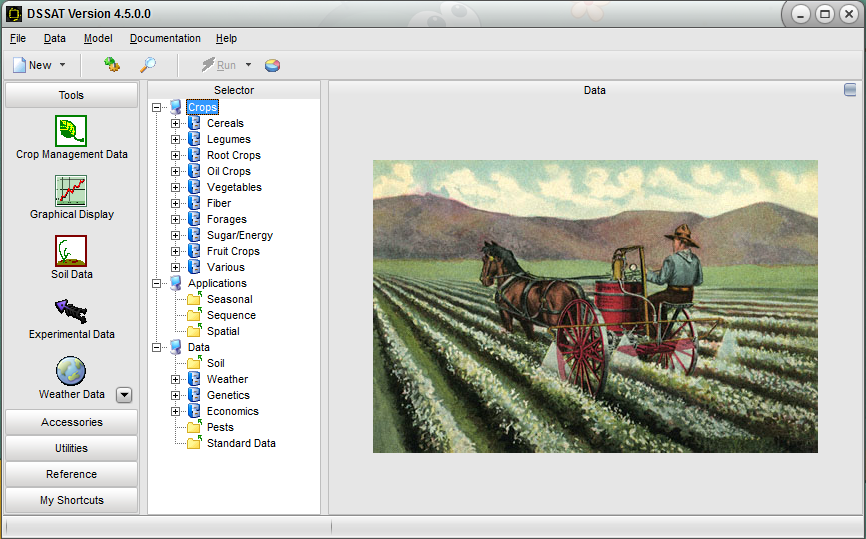The height and width of the screenshot is (539, 866).
Task: Click the Standard Data folder icon
Action: click(x=194, y=443)
